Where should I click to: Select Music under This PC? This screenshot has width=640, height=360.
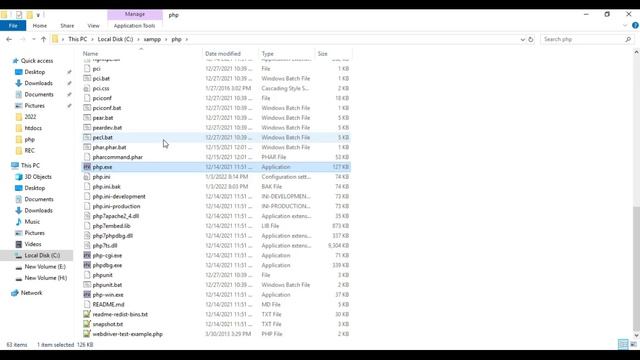[32, 222]
